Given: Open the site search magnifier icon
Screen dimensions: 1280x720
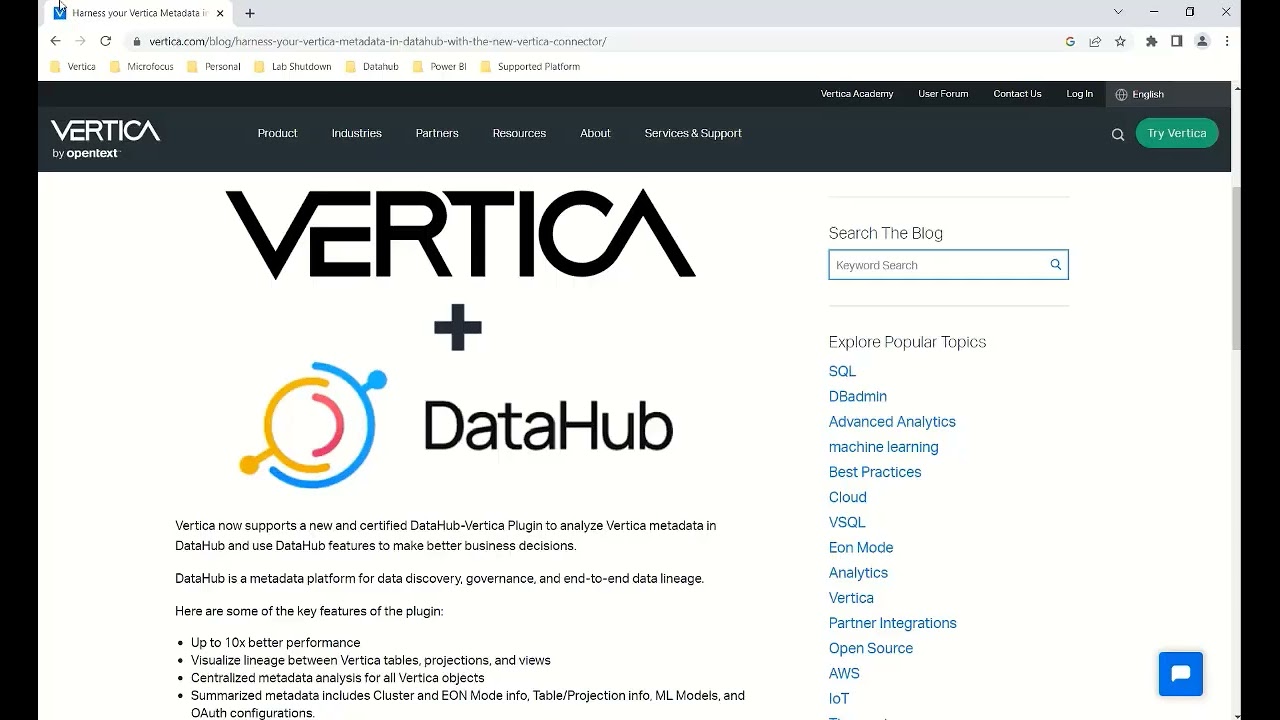Looking at the screenshot, I should click(1118, 134).
